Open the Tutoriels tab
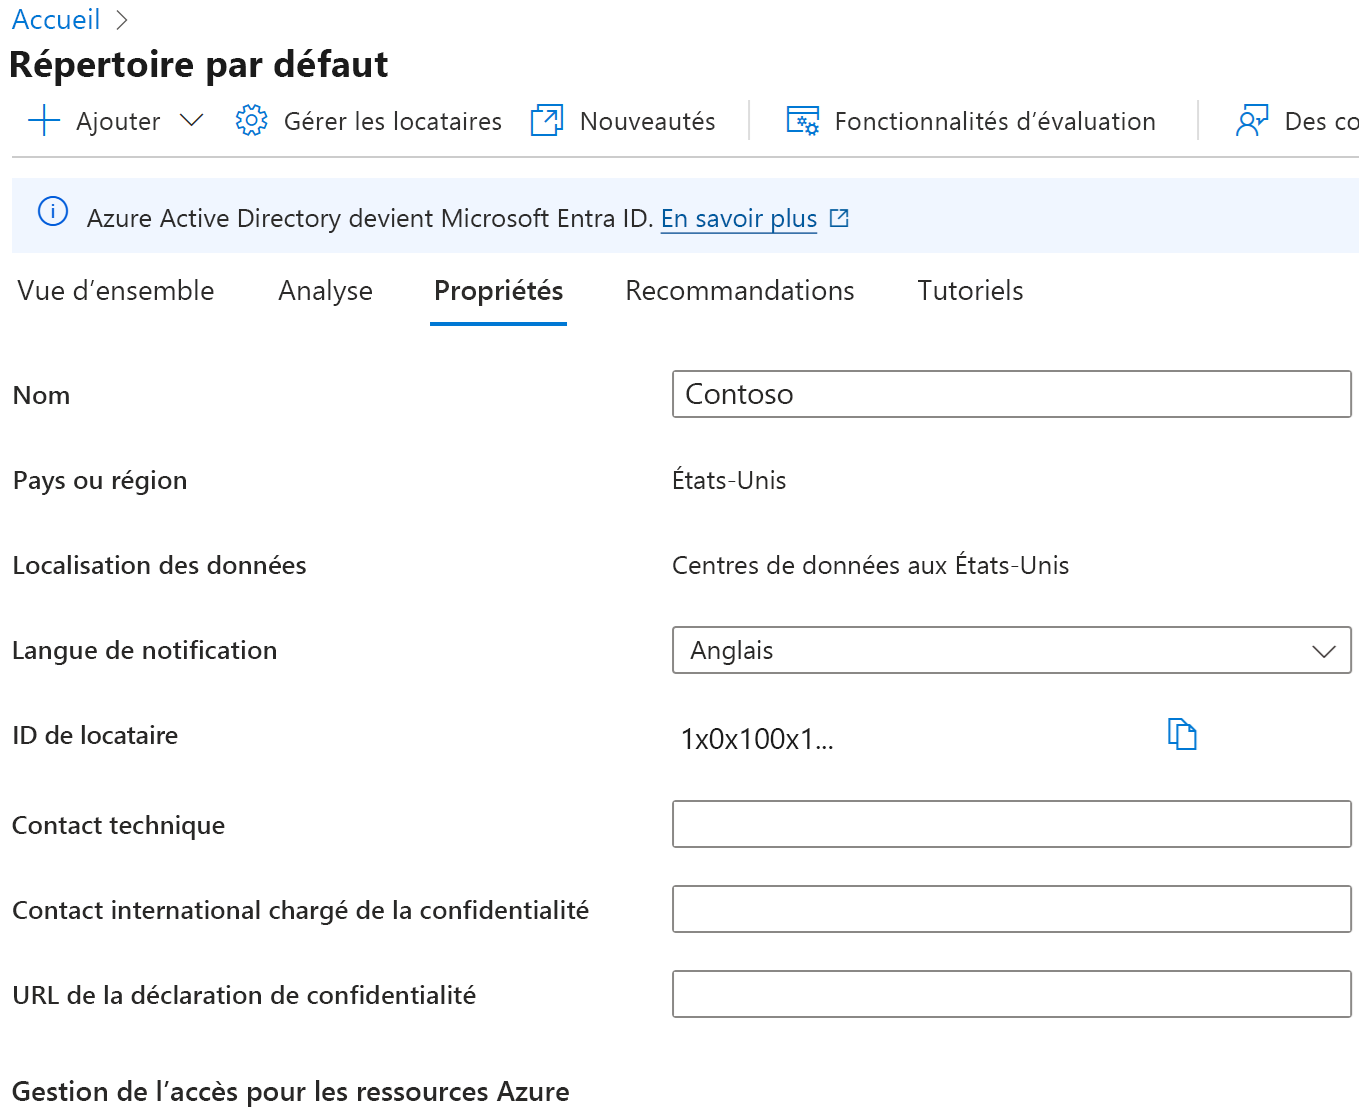The height and width of the screenshot is (1110, 1359). point(970,291)
